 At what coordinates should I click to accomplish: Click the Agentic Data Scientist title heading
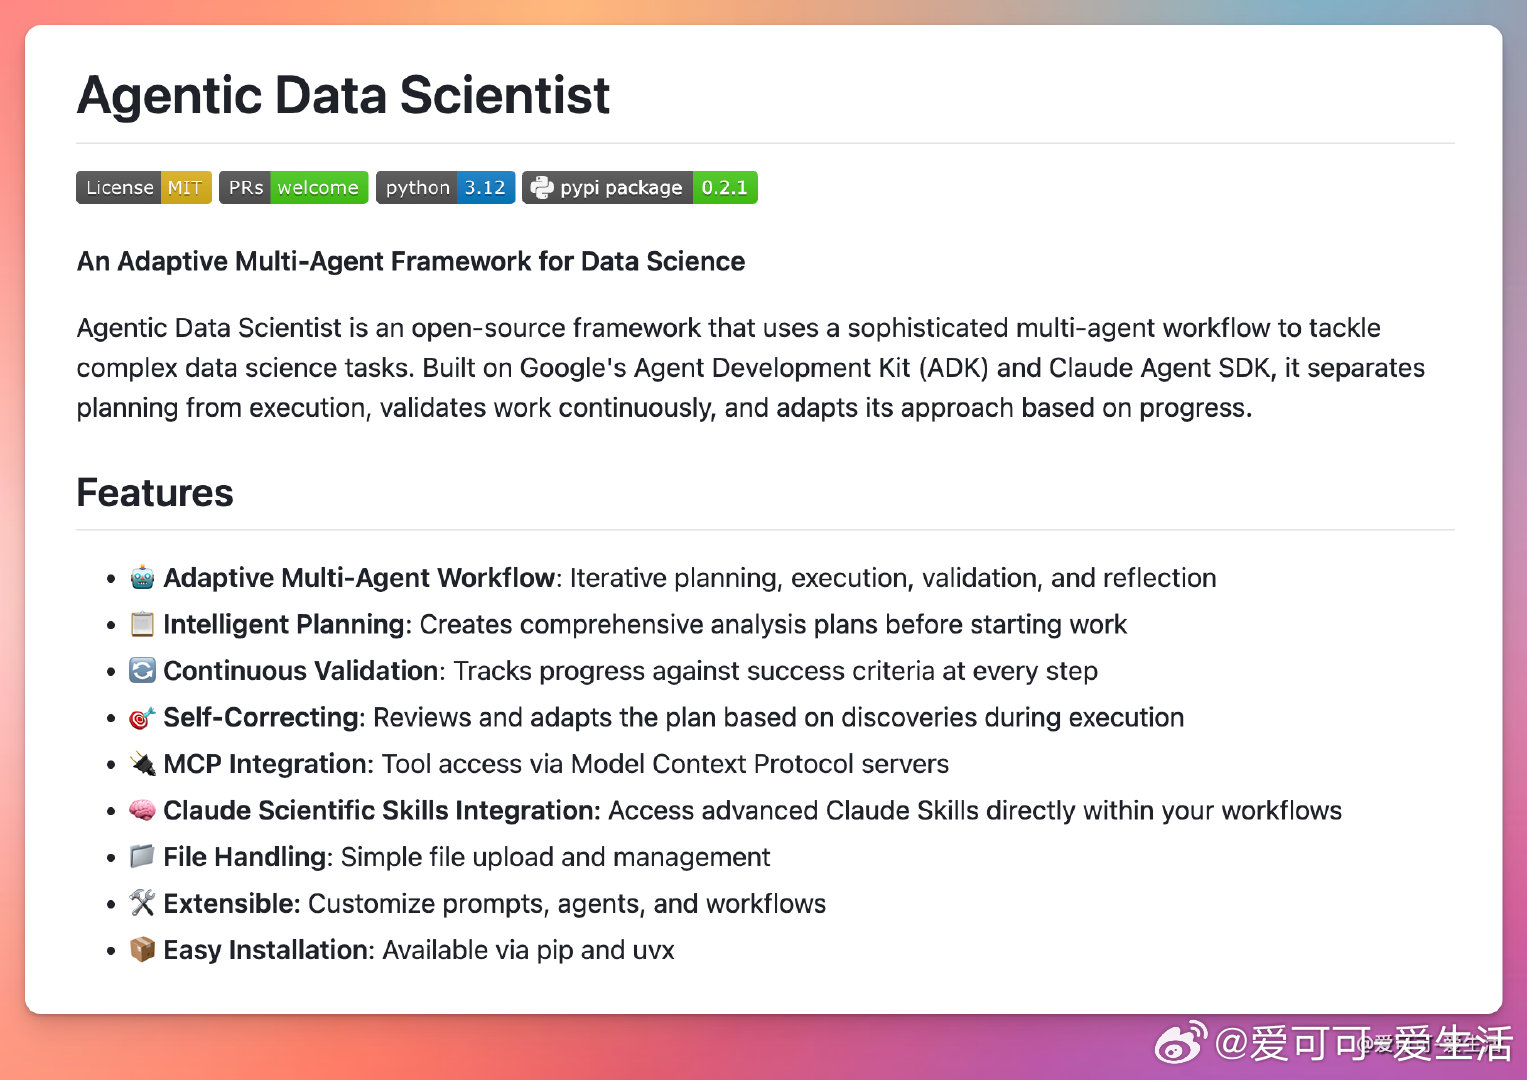(x=343, y=96)
